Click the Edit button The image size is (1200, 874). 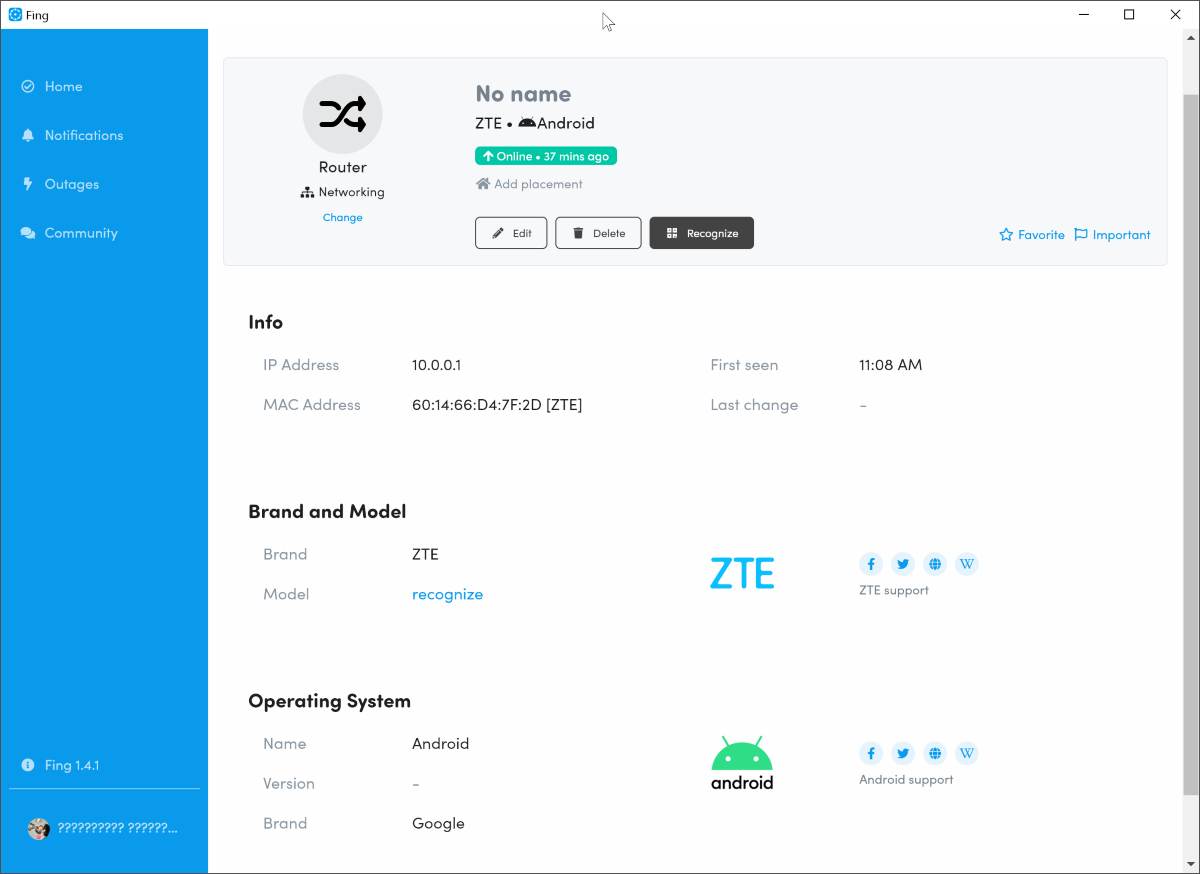[511, 233]
